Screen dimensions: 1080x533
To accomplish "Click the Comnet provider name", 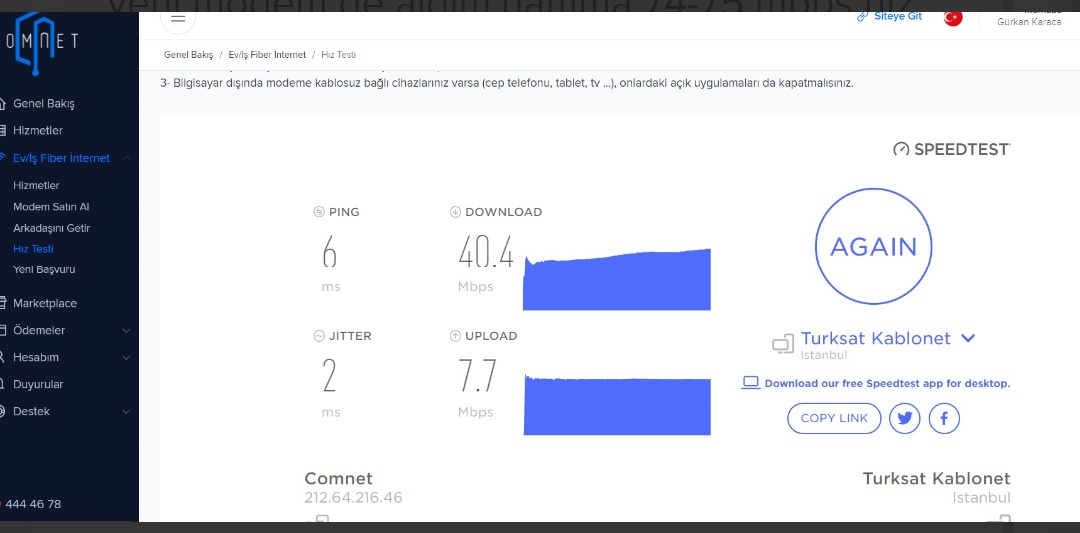I will click(x=338, y=479).
